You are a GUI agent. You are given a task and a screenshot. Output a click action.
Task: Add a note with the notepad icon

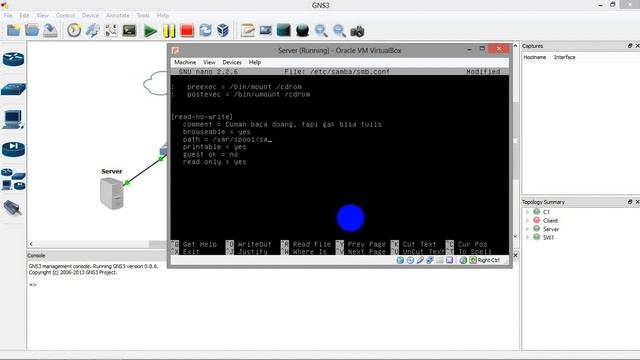click(247, 31)
